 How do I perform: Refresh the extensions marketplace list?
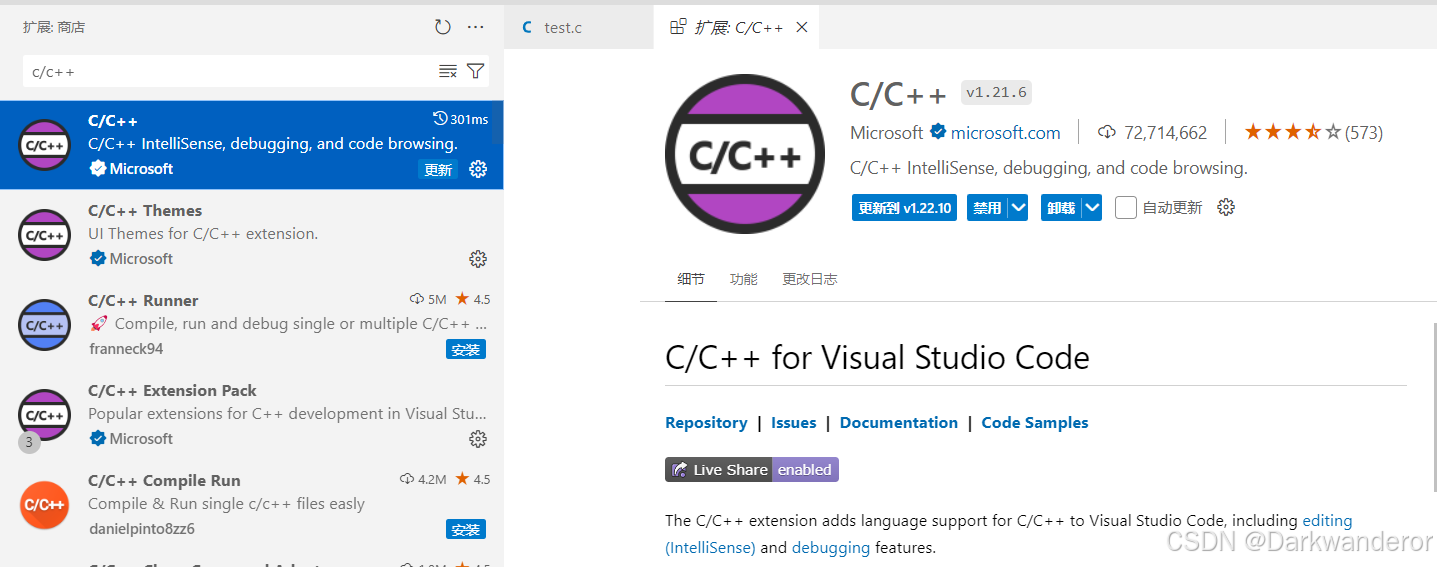click(x=443, y=27)
